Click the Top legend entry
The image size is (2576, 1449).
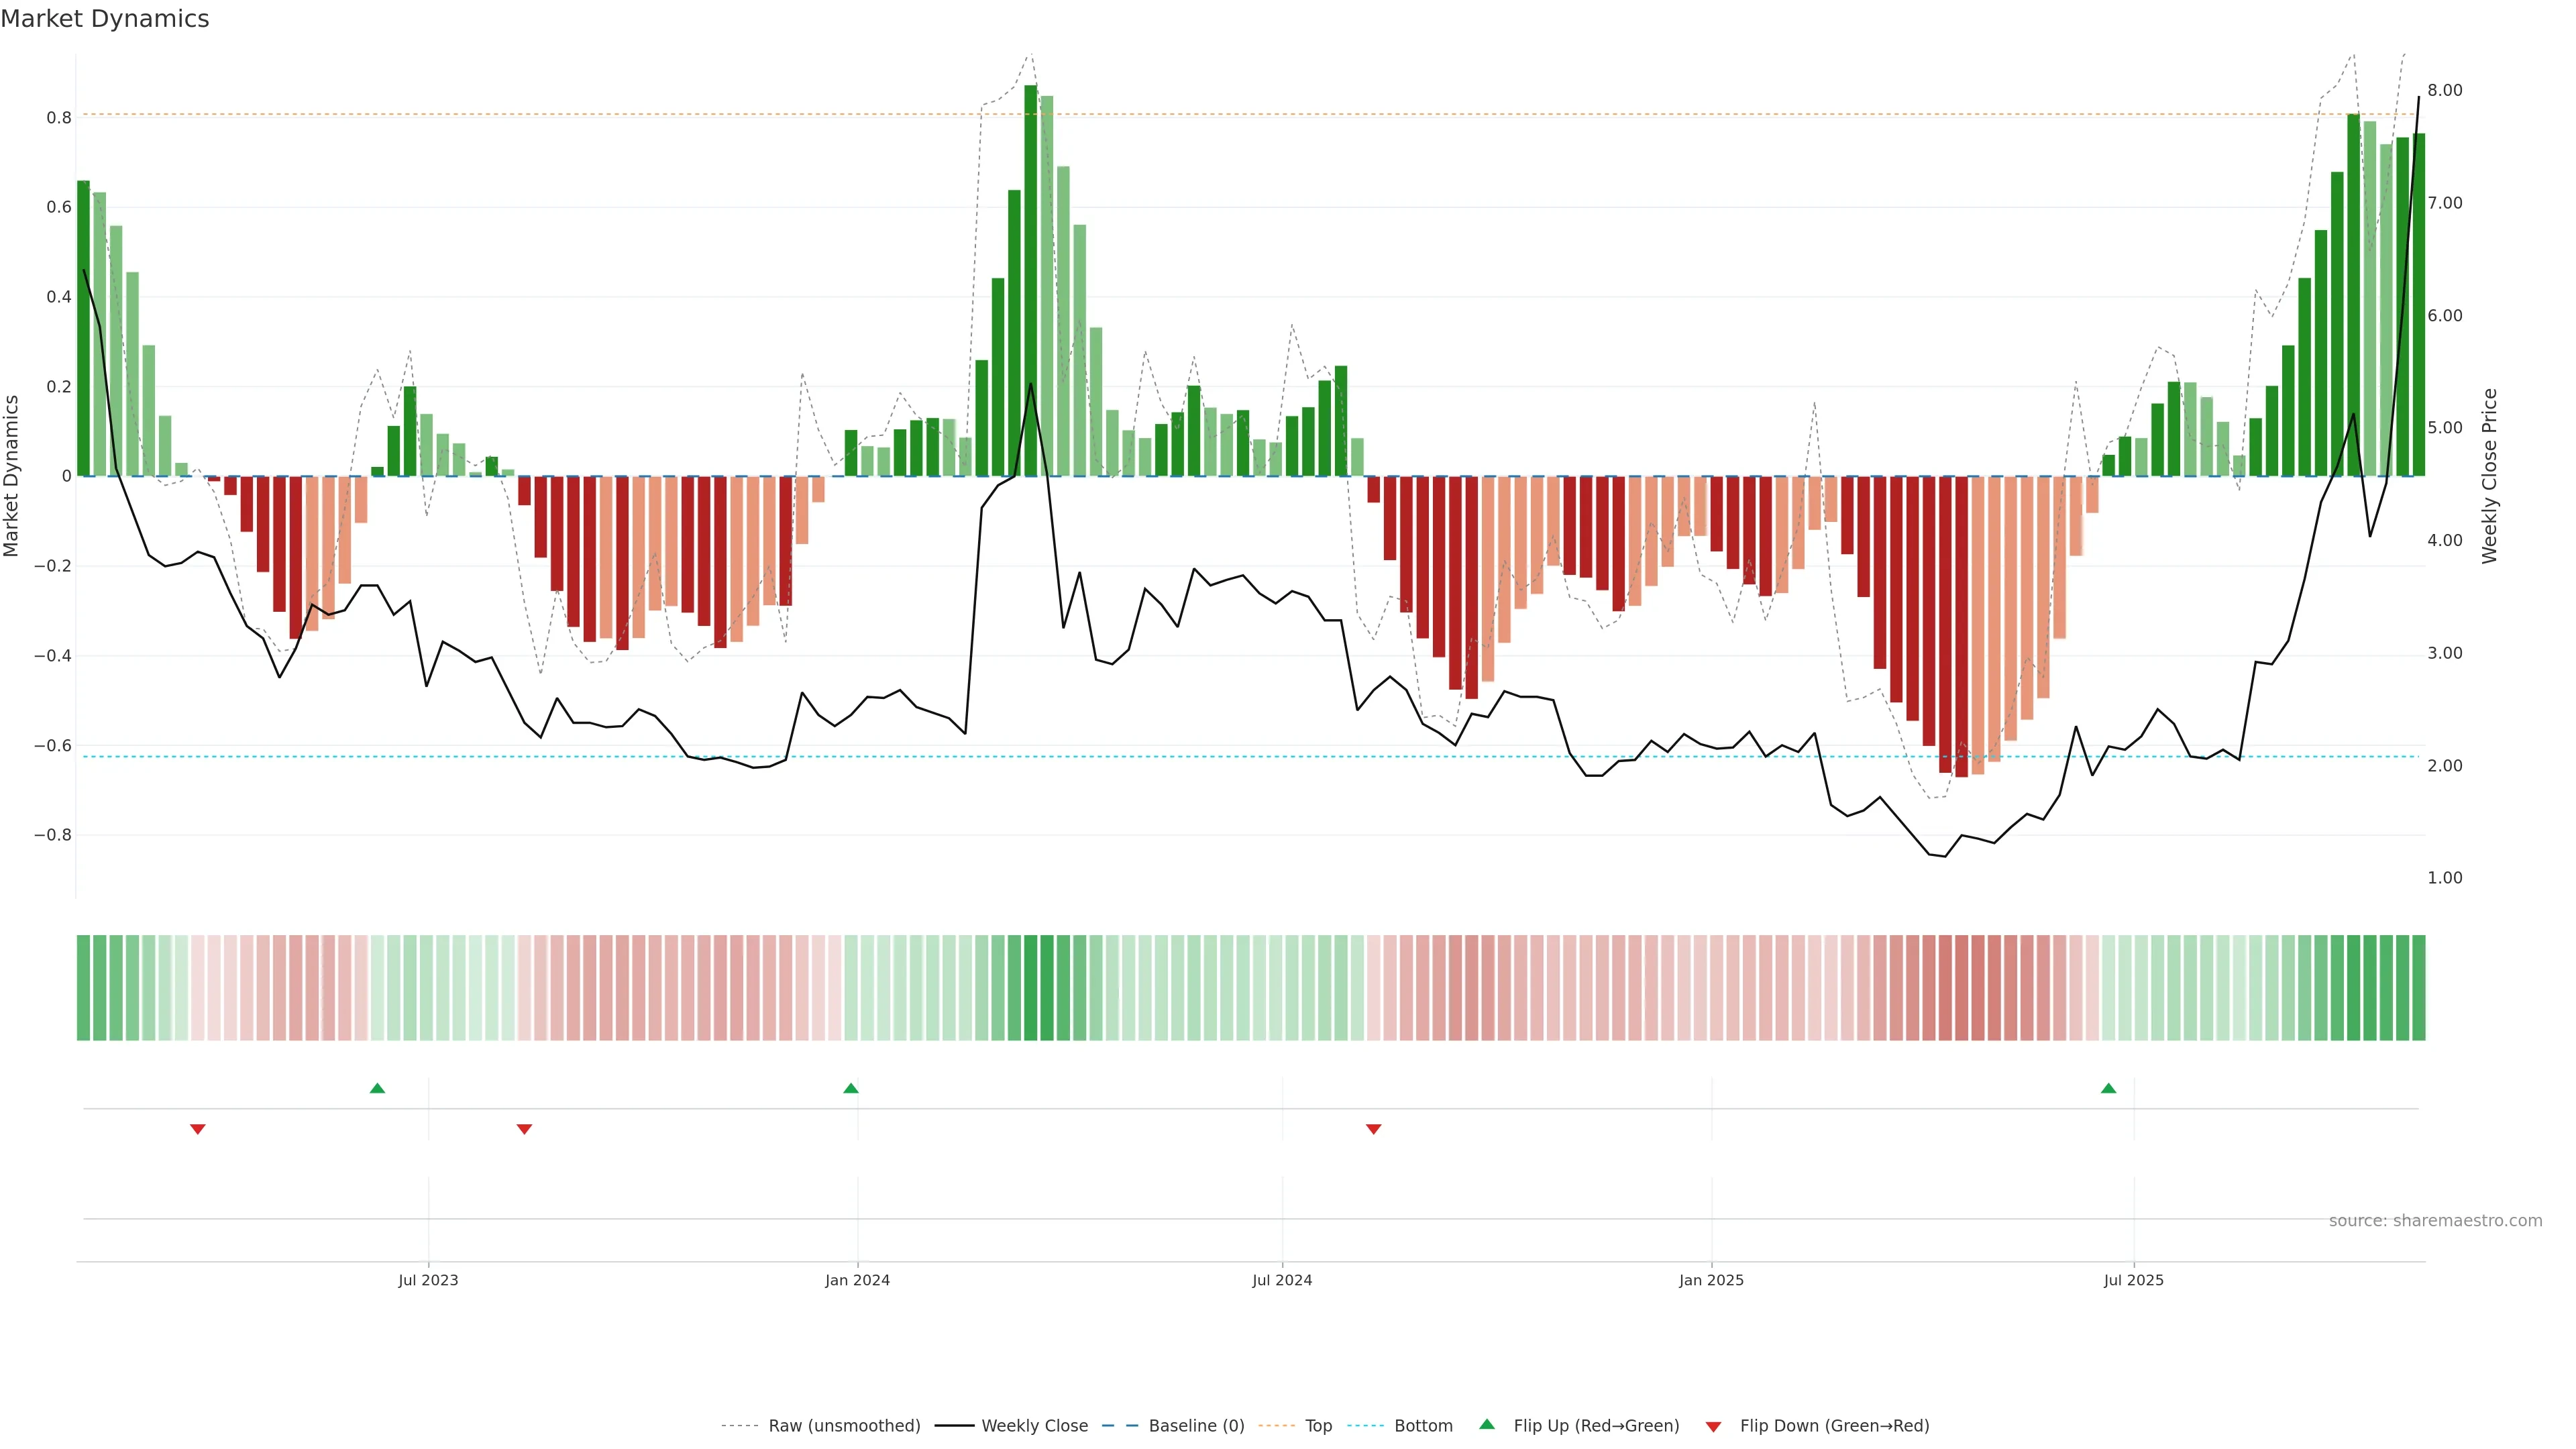coord(1318,1425)
